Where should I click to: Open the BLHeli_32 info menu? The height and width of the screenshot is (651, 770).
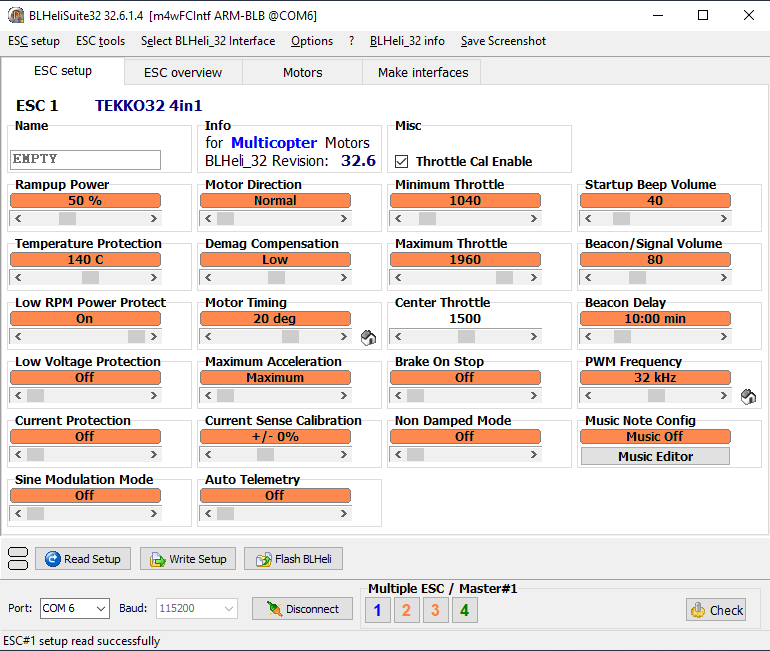pyautogui.click(x=407, y=41)
